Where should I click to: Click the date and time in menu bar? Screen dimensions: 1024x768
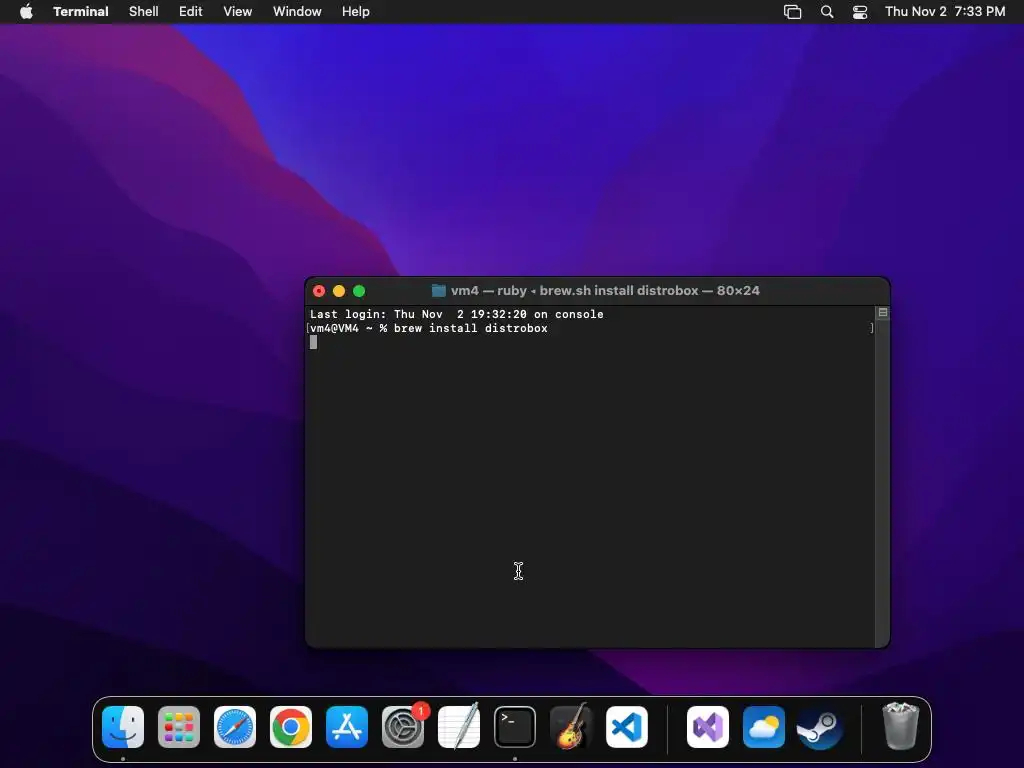[945, 12]
